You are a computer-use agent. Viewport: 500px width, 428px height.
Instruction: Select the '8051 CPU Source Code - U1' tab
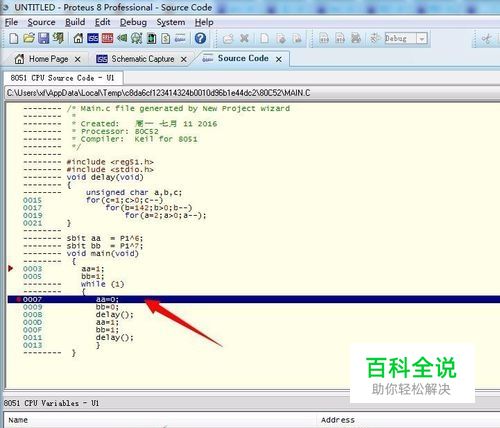[63, 78]
